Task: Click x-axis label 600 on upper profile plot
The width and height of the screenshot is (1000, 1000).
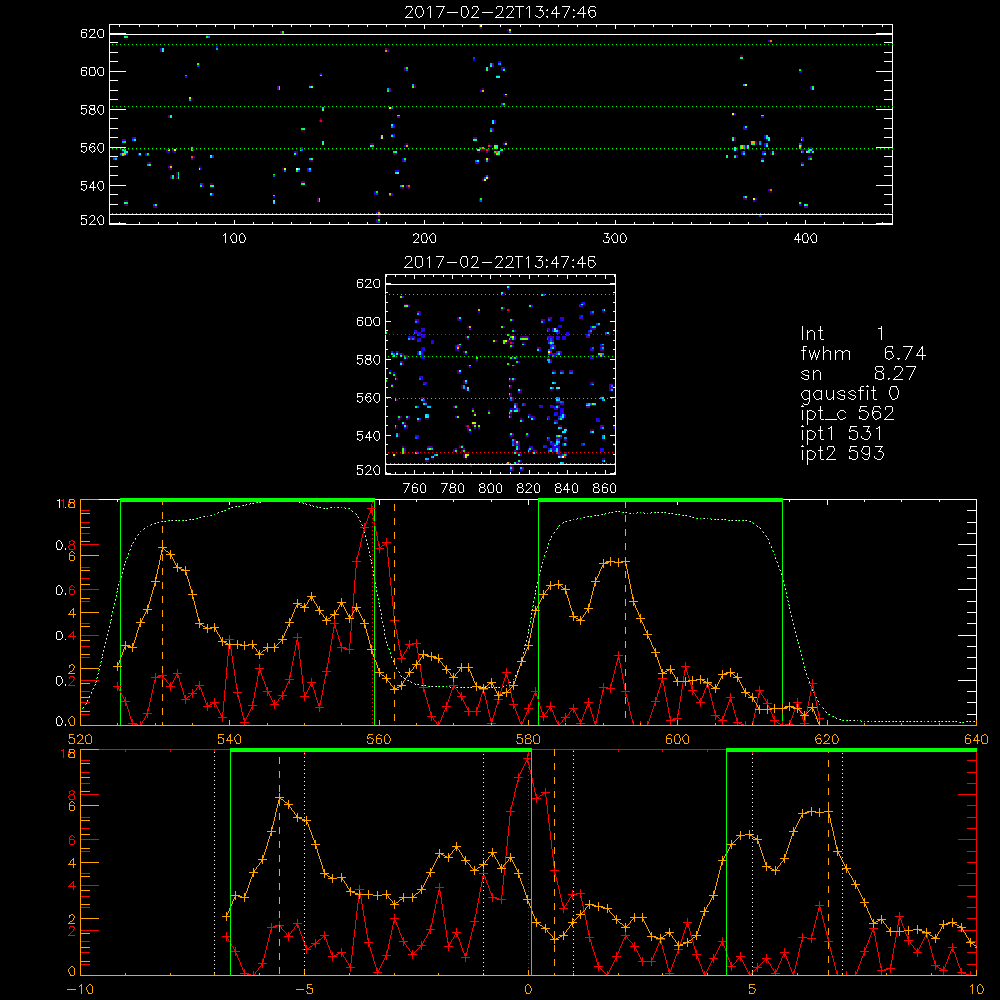Action: click(x=677, y=739)
